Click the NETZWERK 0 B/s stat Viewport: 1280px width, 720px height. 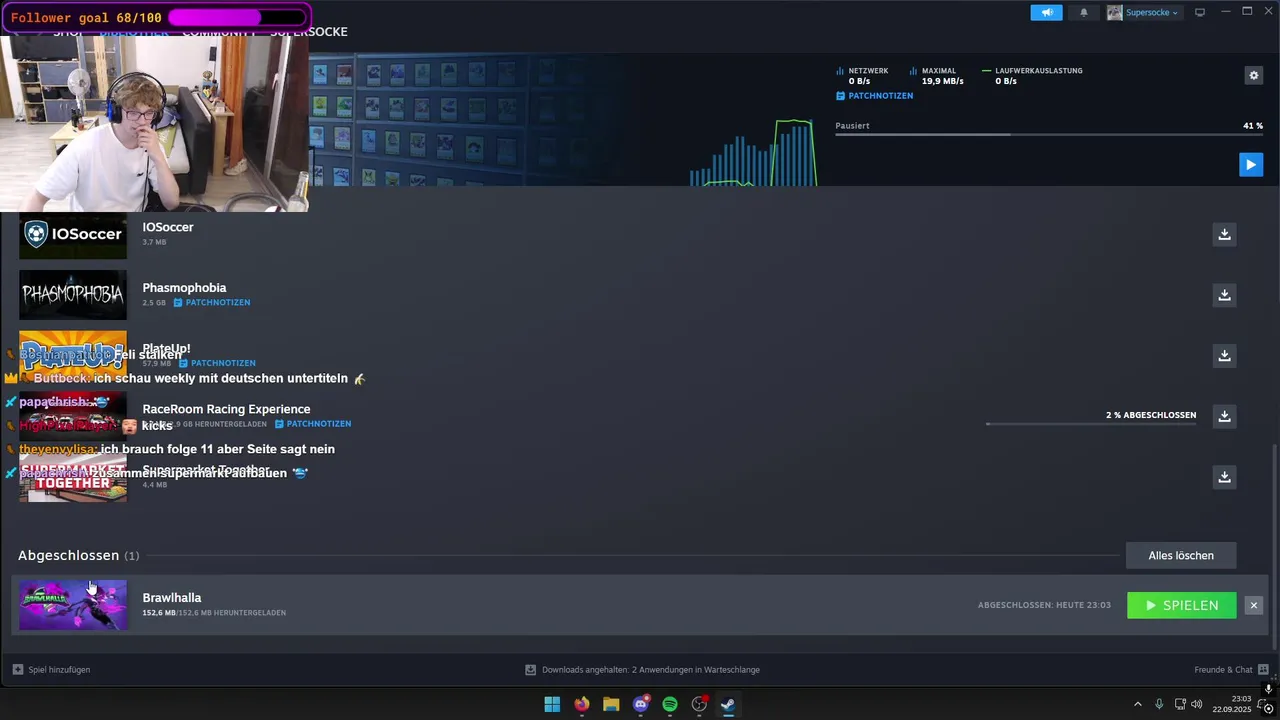[x=862, y=76]
